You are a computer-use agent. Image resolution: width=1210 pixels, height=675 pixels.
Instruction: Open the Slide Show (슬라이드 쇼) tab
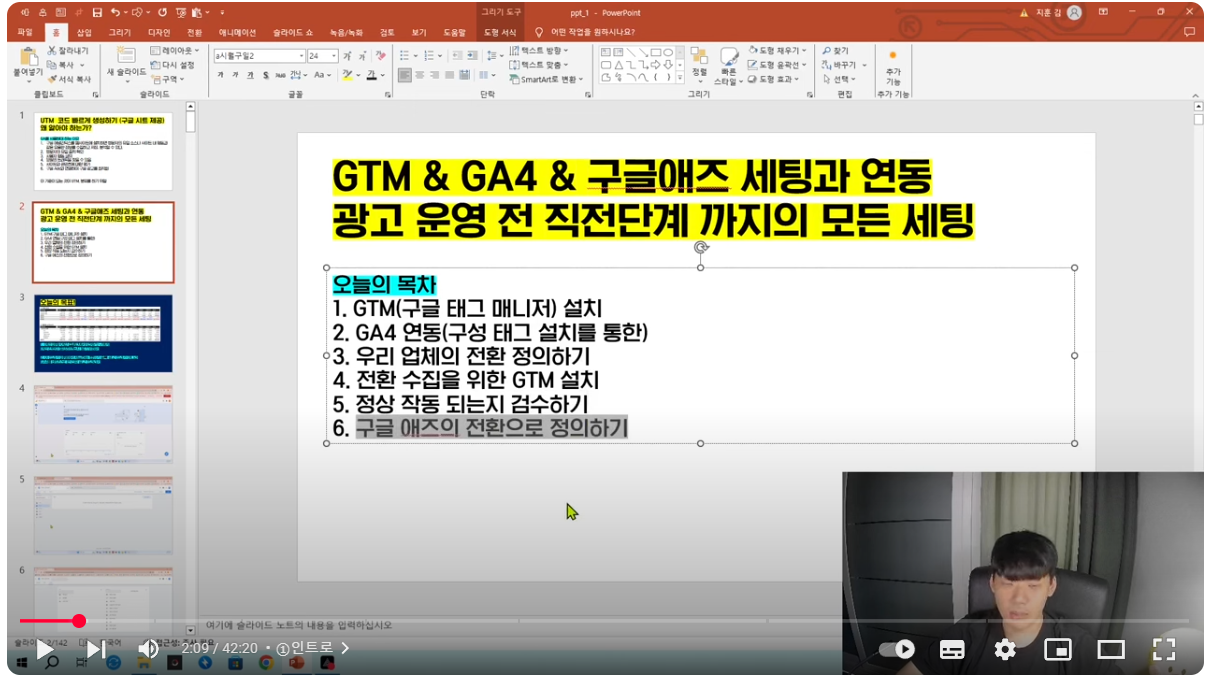pos(293,32)
